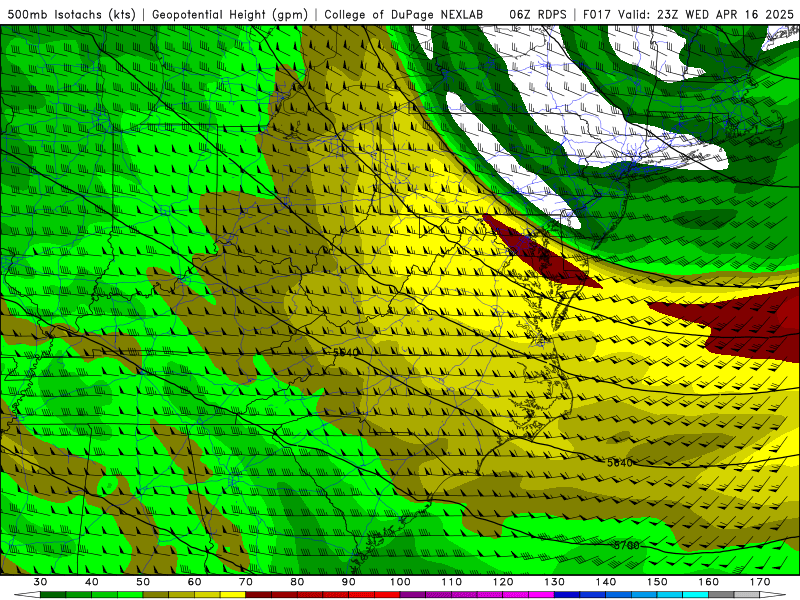The image size is (800, 600).
Task: Click the 140 value on the color scale
Action: [x=606, y=582]
